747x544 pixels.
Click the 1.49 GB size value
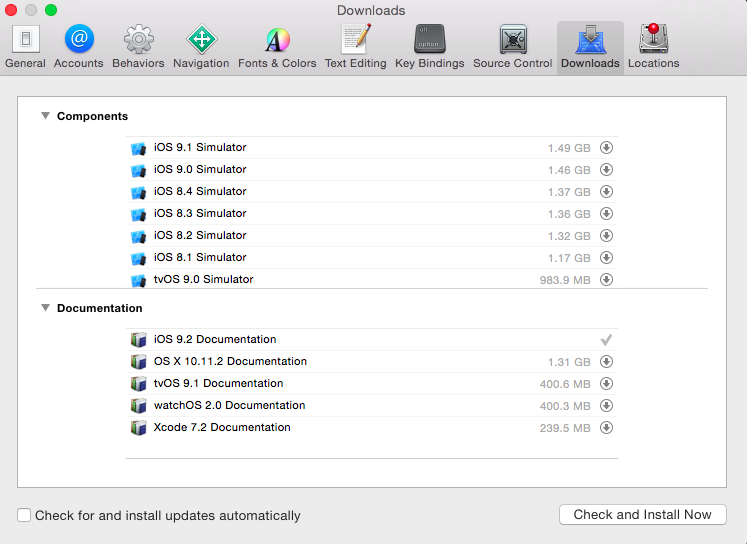click(569, 148)
